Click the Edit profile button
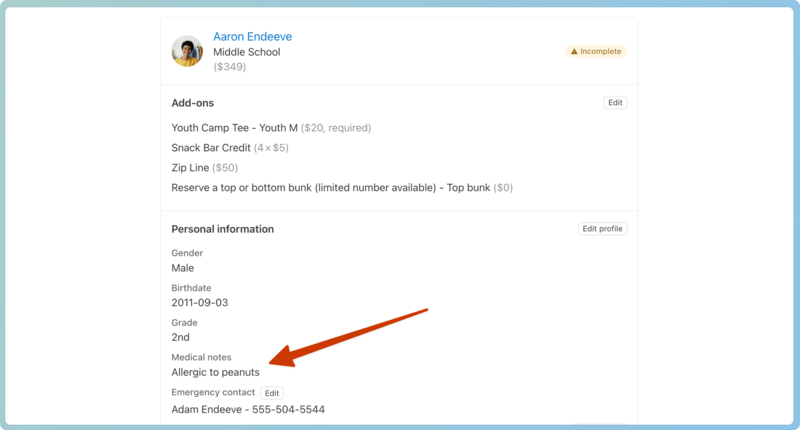This screenshot has width=800, height=430. (602, 229)
